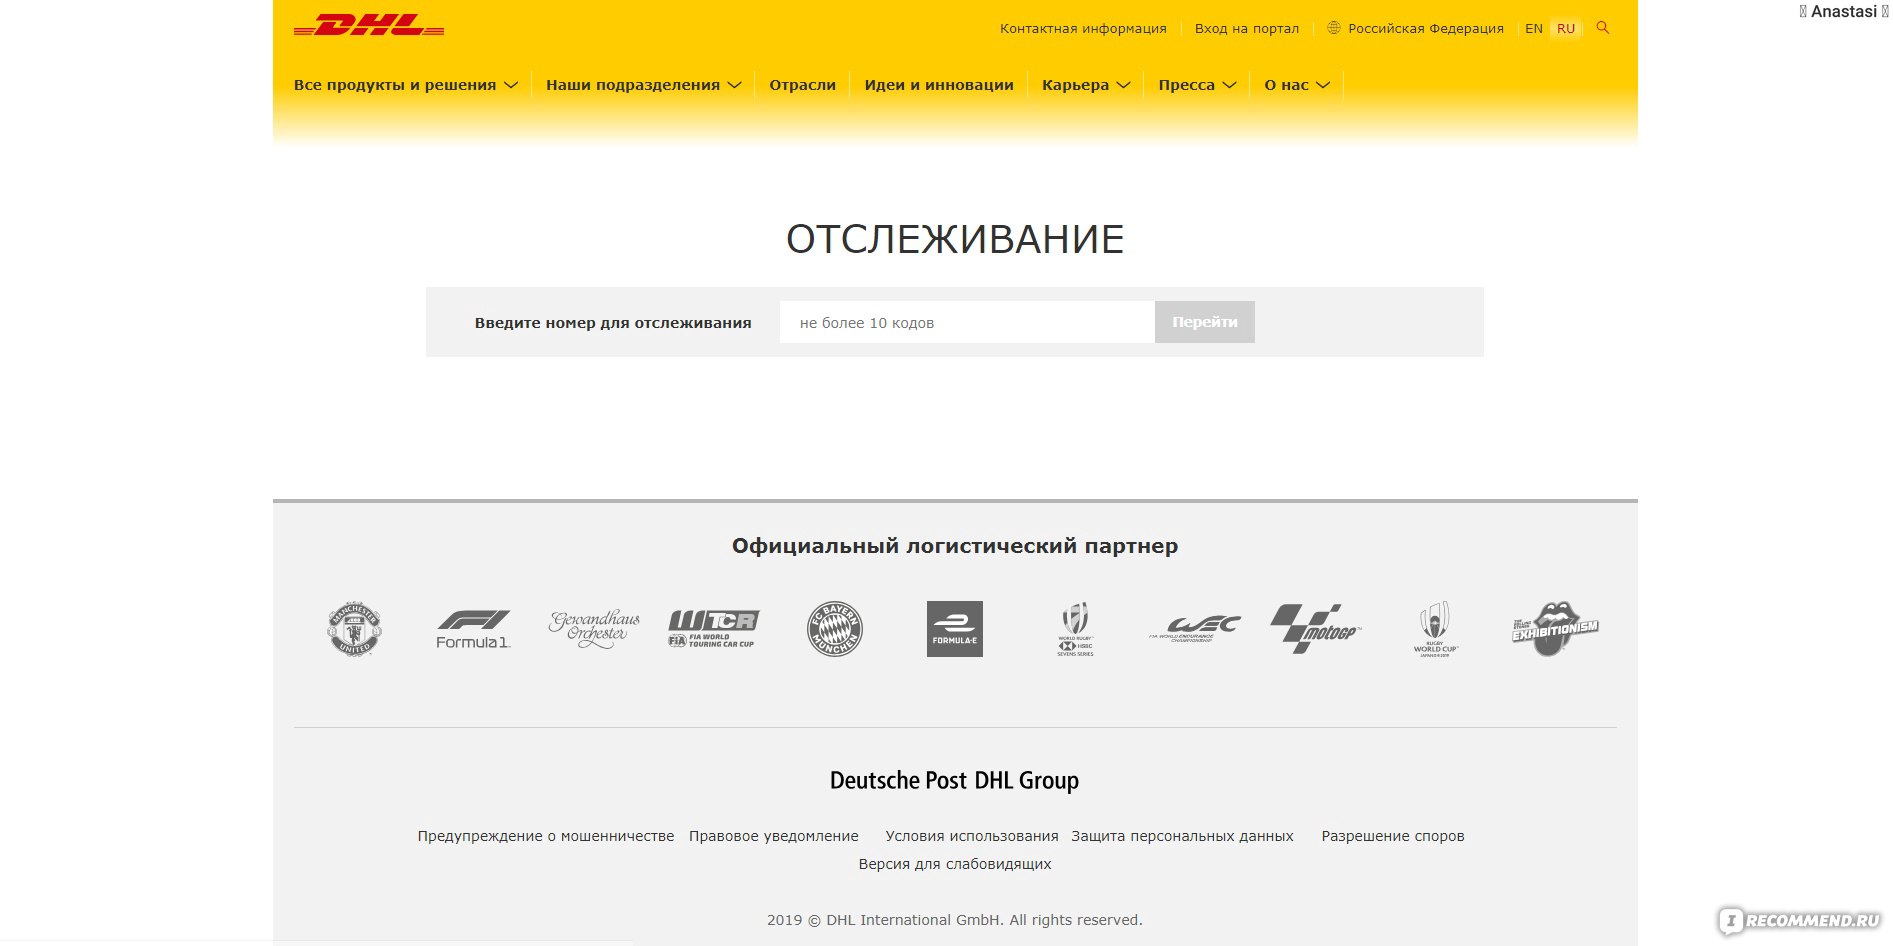This screenshot has height=946, width=1893.
Task: Open the Exhibitionism partner logo
Action: click(x=1555, y=629)
